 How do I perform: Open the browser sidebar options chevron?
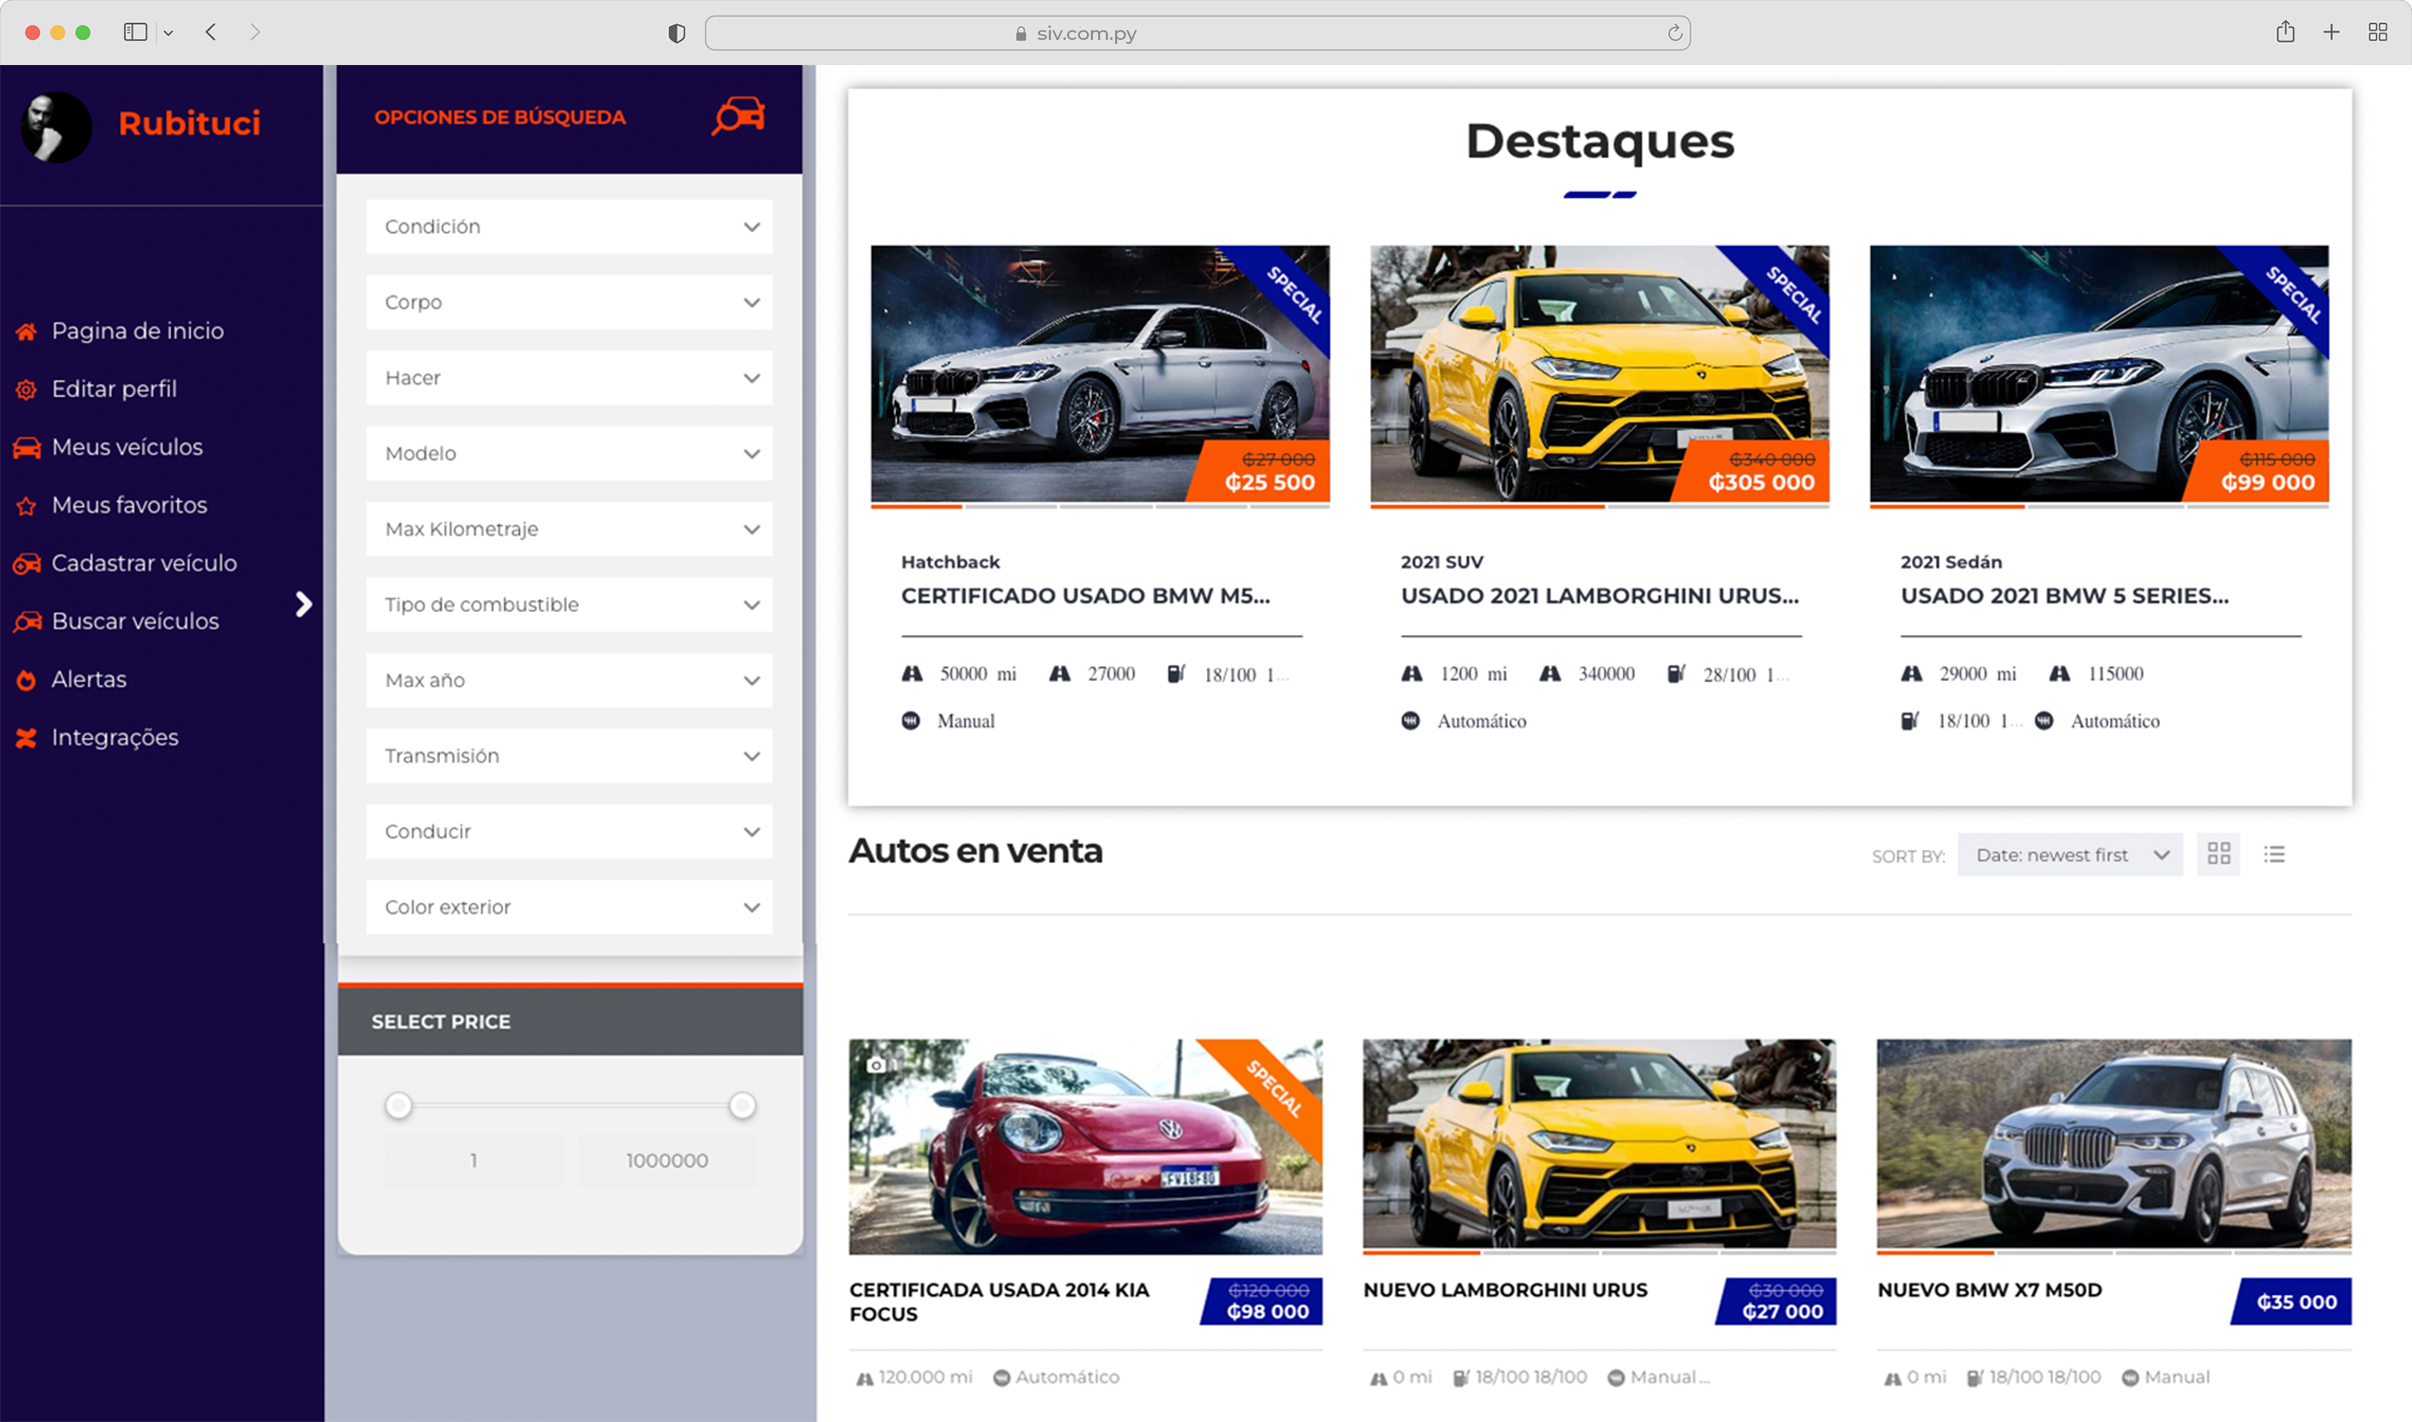[168, 33]
